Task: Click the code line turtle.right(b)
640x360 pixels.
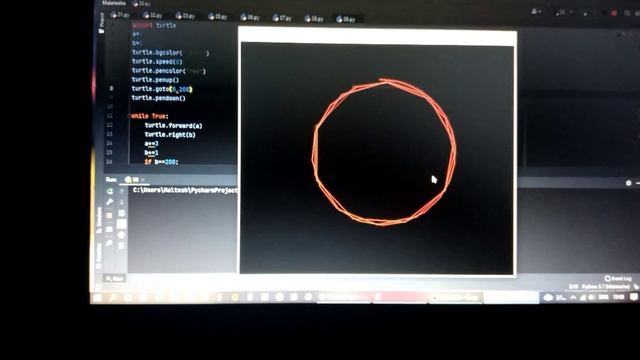Action: pyautogui.click(x=170, y=135)
